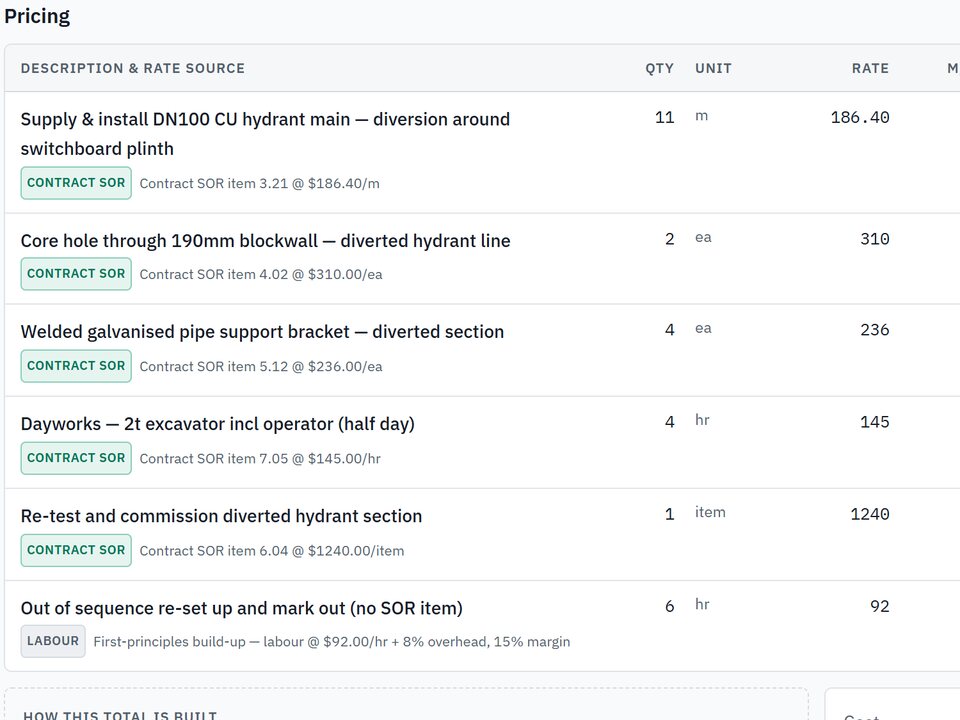Screen dimensions: 960x720
Task: Select the 'First-principles build-up' rate source text
Action: point(331,642)
